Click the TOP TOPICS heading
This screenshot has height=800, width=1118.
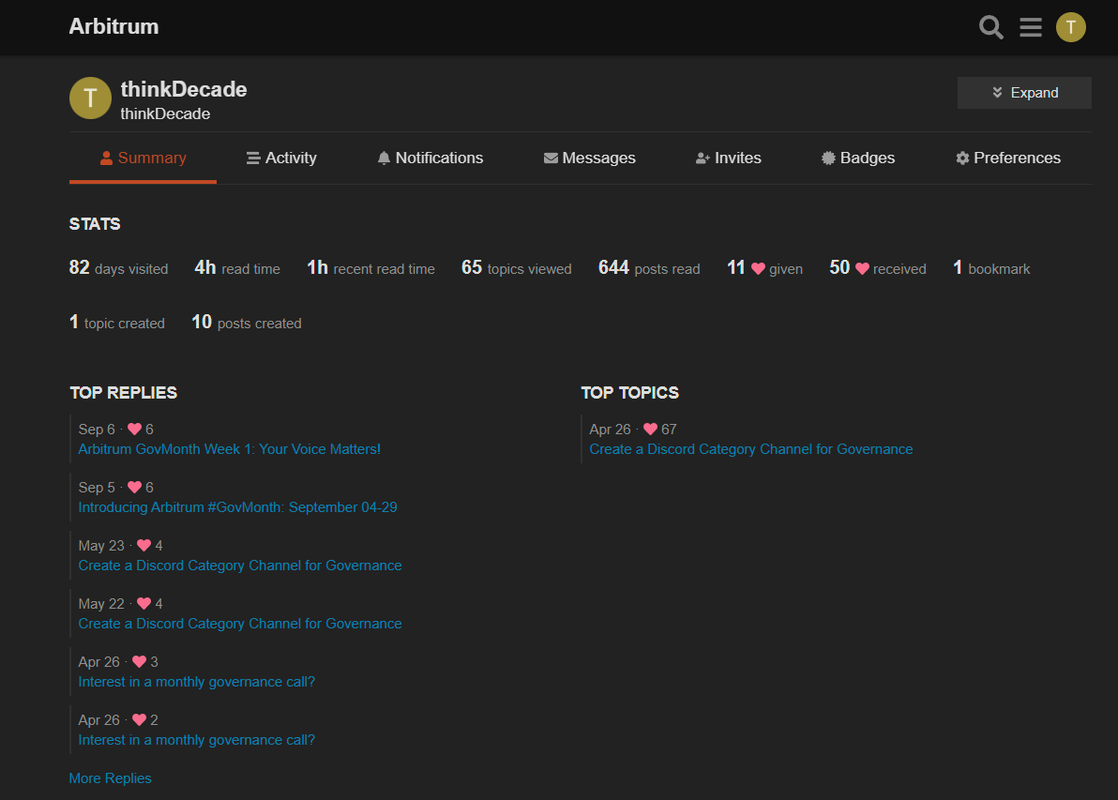pyautogui.click(x=630, y=393)
